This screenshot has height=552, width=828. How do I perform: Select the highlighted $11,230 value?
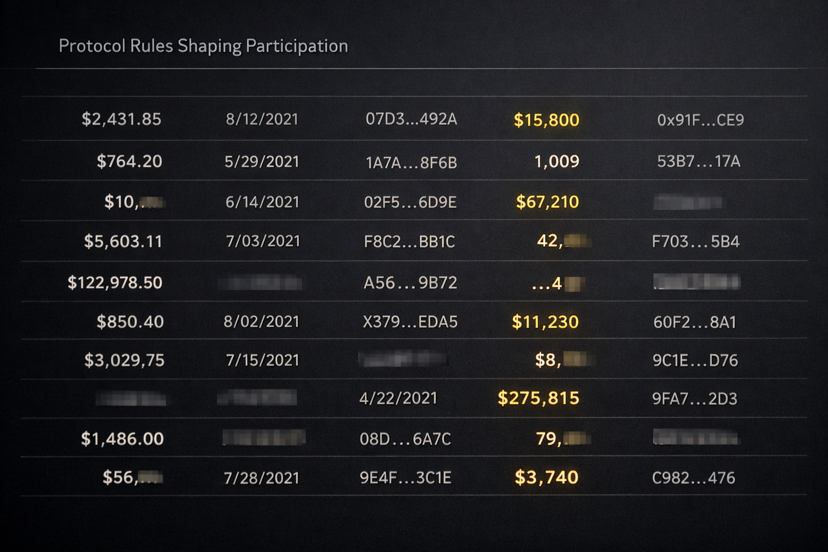(x=545, y=322)
